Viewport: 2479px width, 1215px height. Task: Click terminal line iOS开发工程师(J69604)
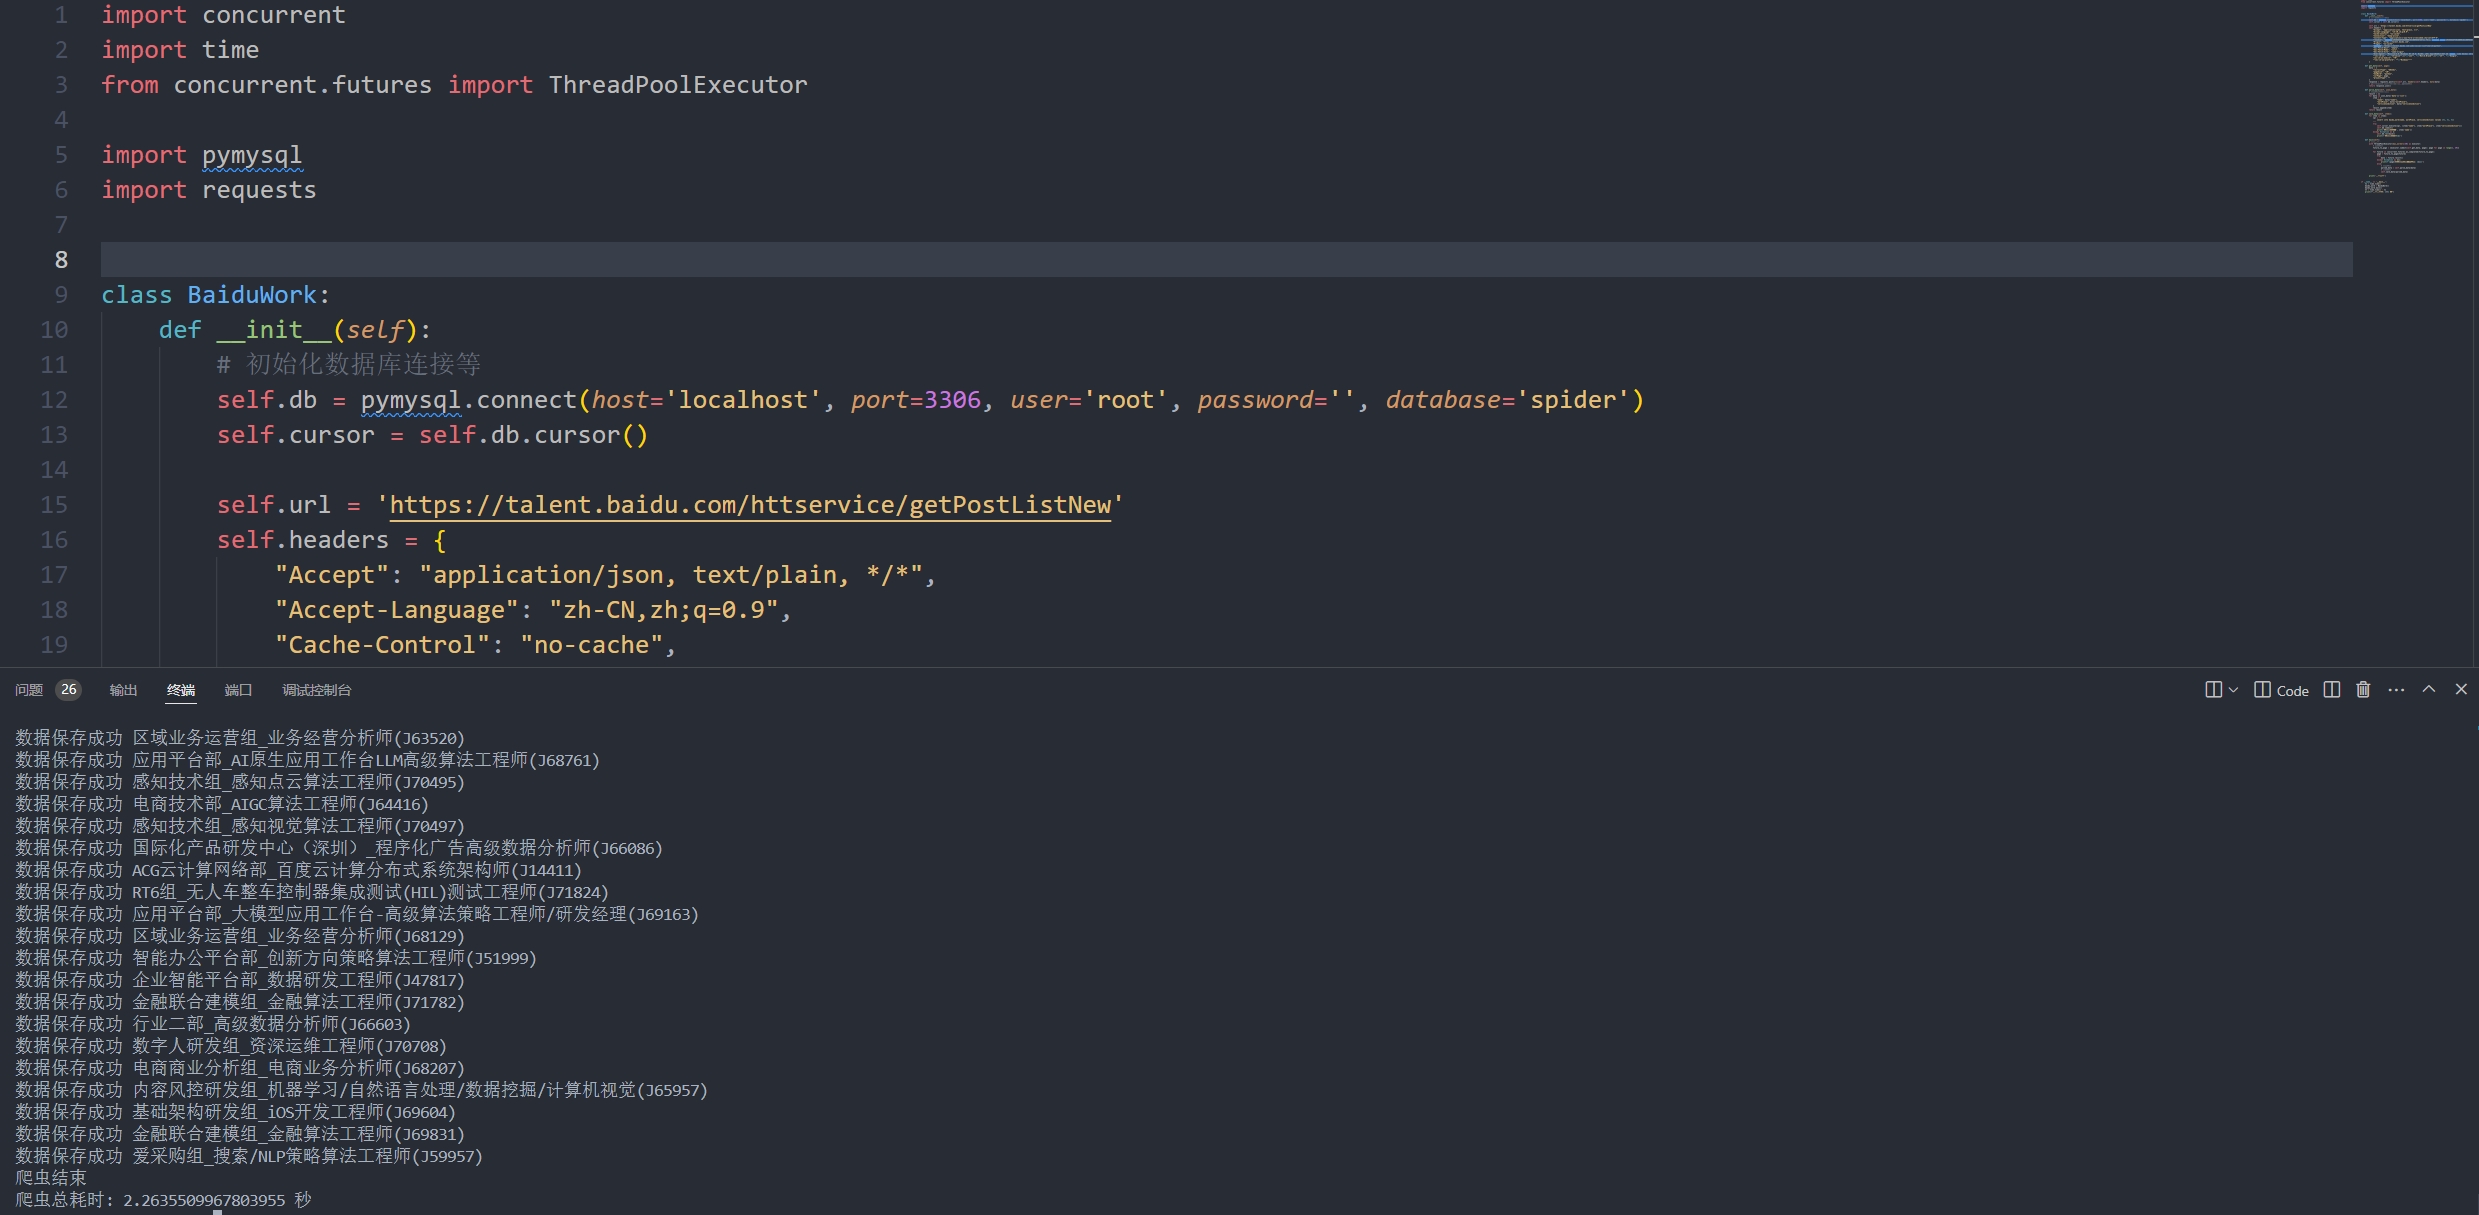point(235,1112)
